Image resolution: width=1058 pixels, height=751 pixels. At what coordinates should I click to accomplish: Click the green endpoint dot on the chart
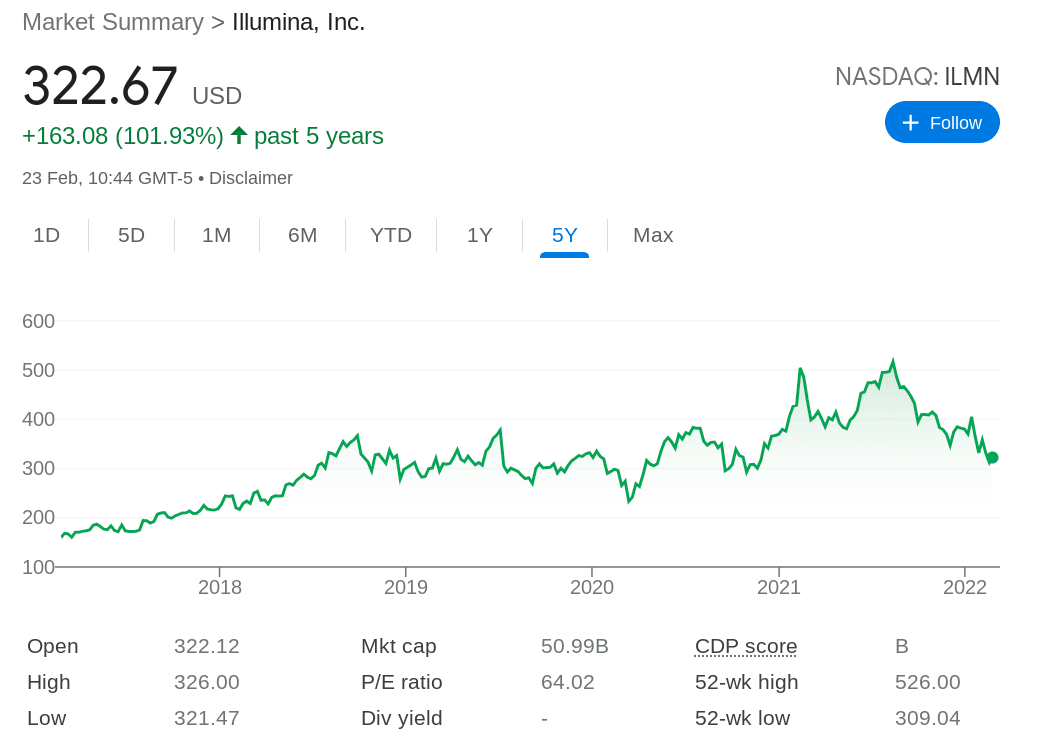click(992, 457)
